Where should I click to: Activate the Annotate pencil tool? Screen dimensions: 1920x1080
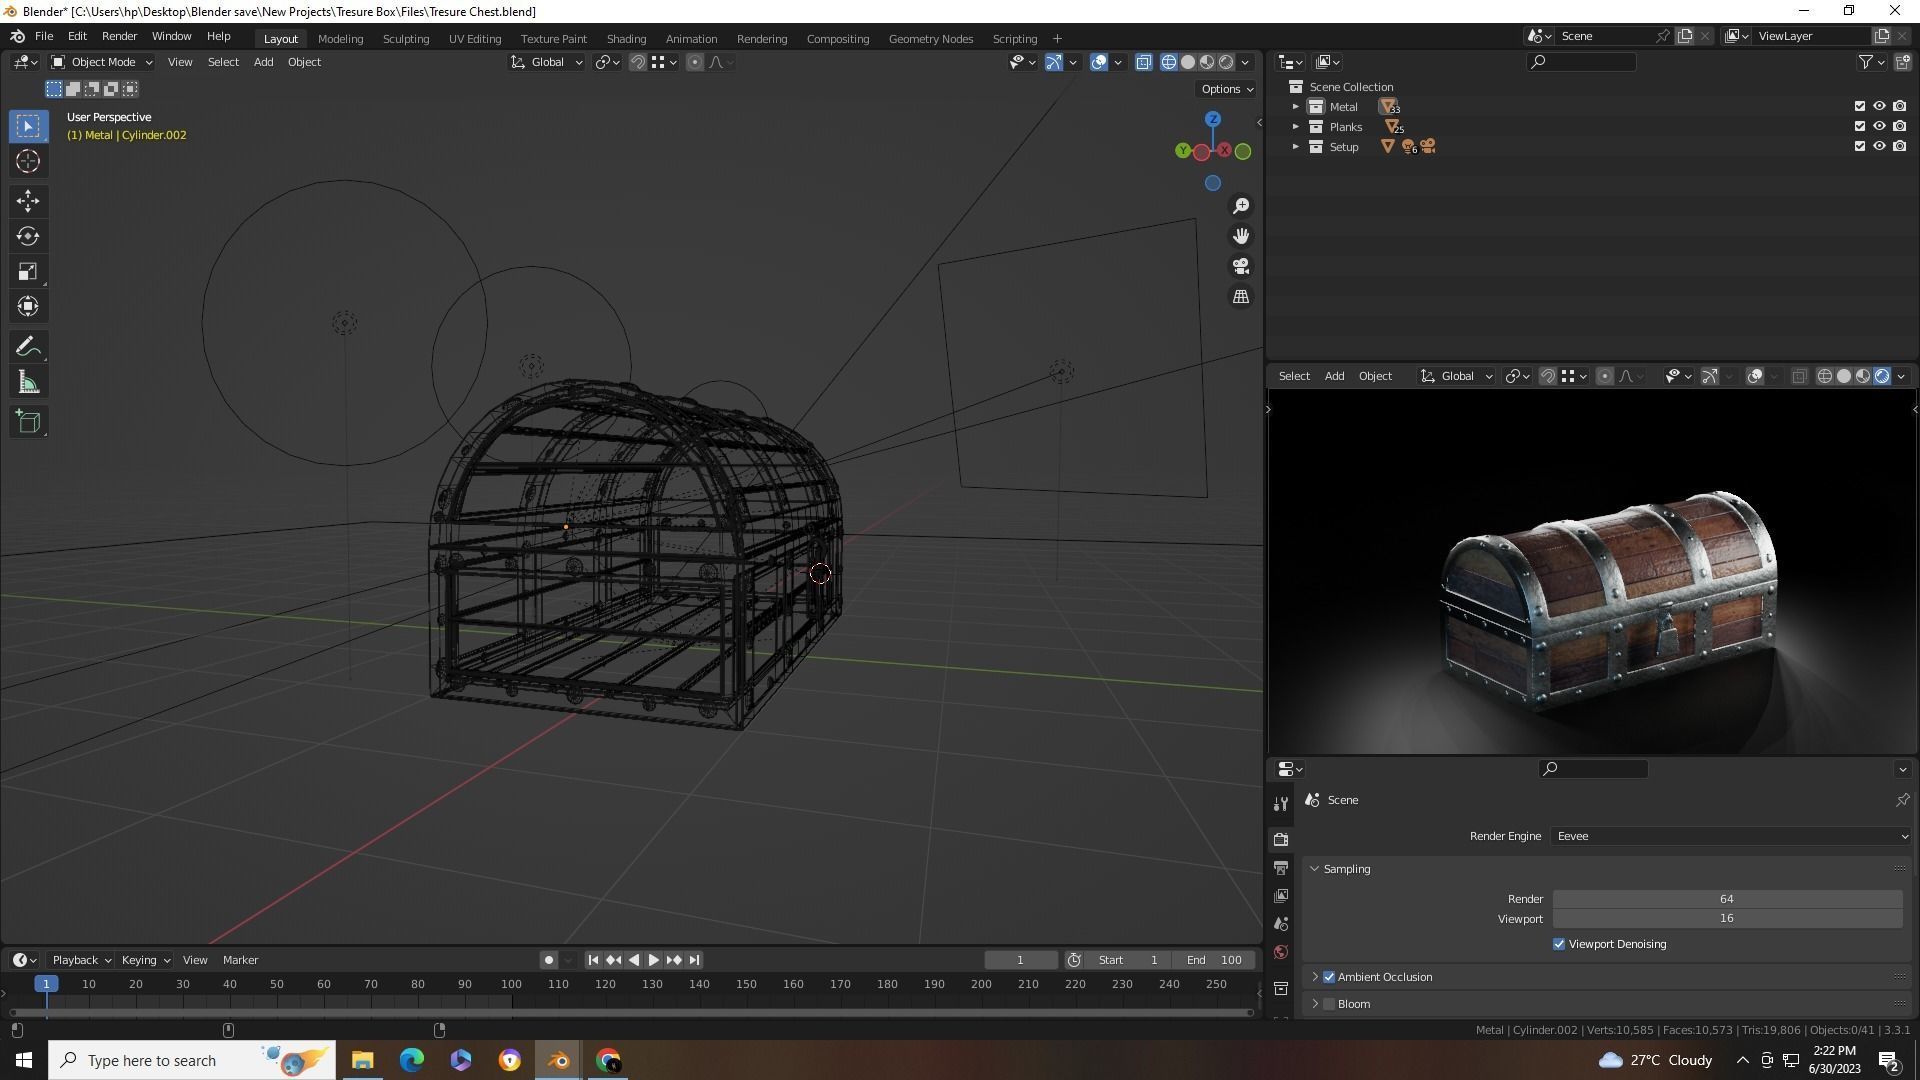pos(28,347)
